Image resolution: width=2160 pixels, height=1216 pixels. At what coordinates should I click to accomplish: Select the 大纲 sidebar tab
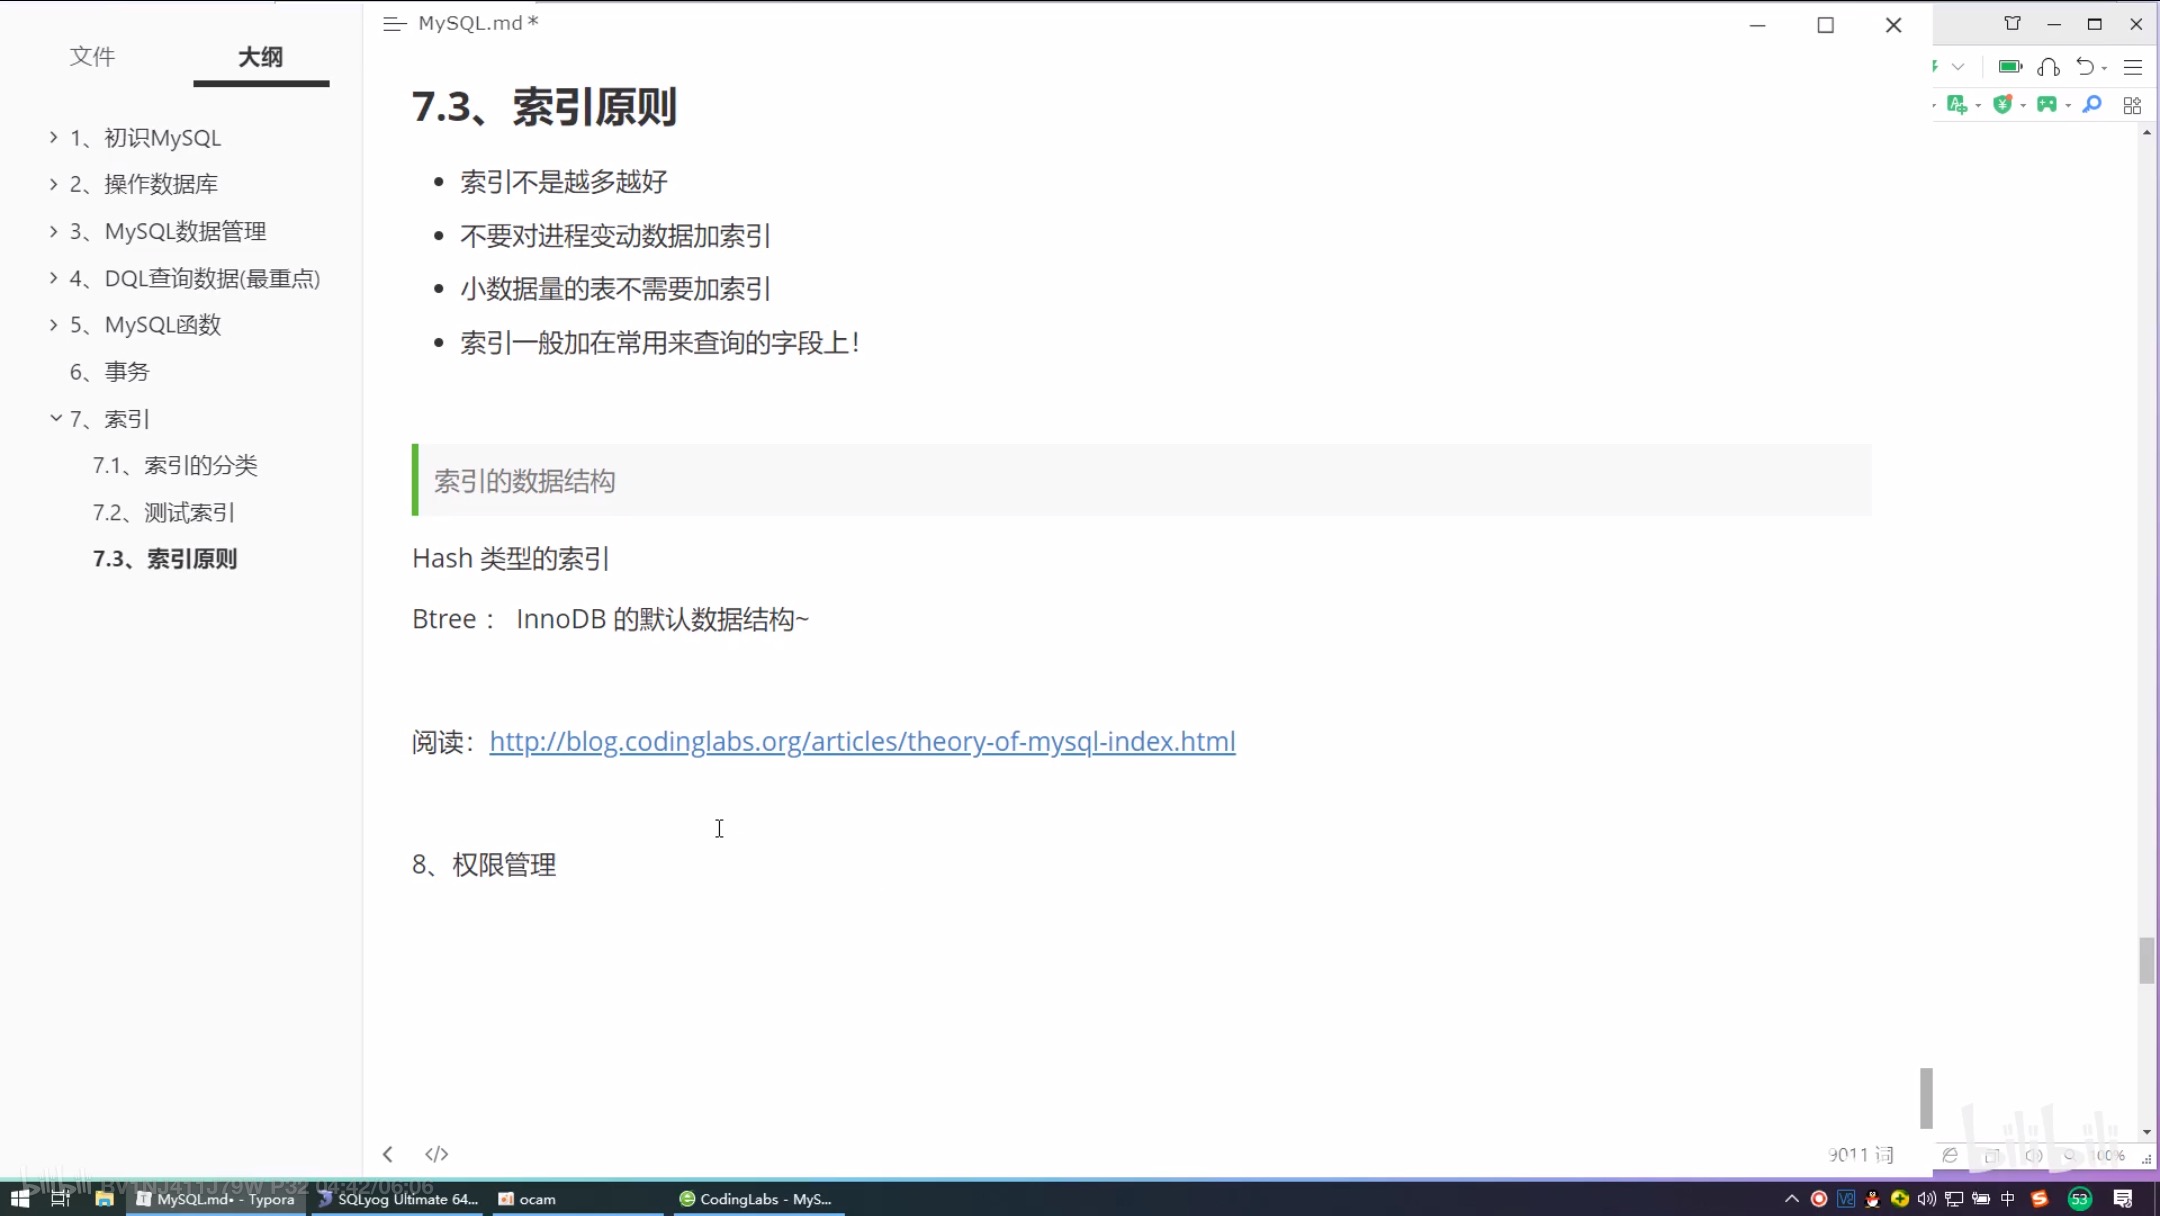[x=260, y=57]
